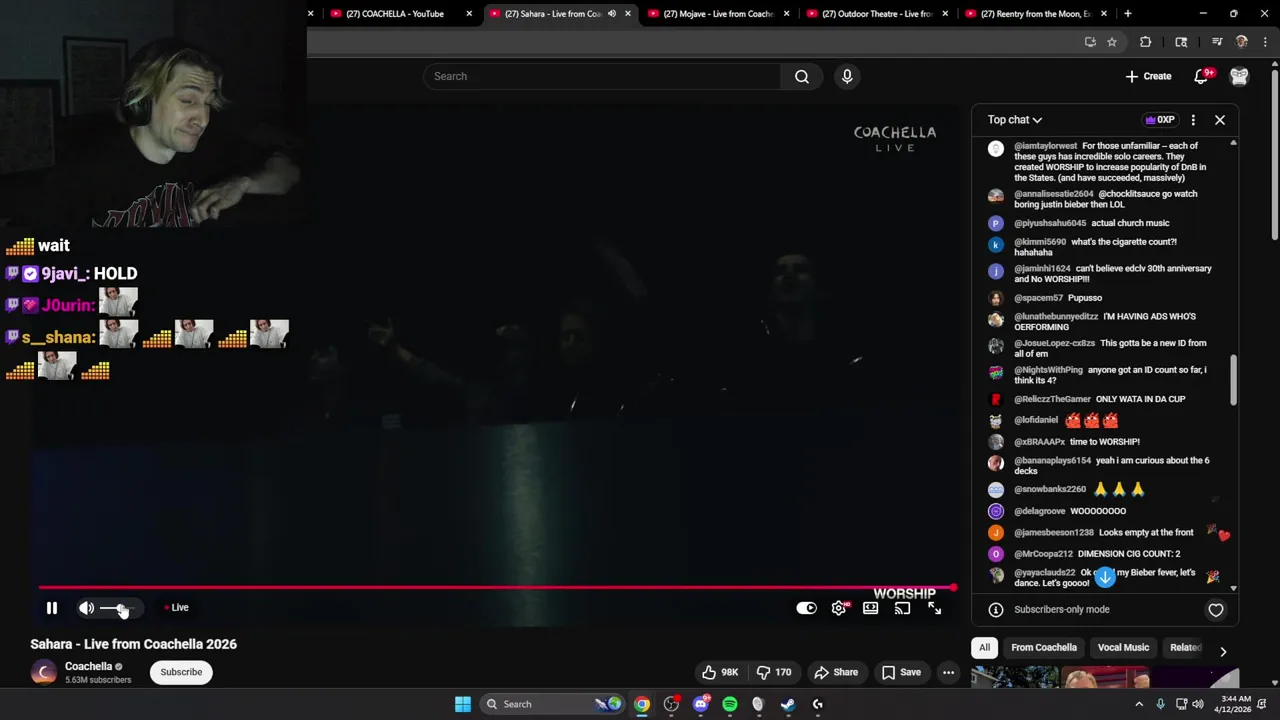Screen dimensions: 1280x720
Task: Open the YouTube account avatar menu
Action: pos(1239,76)
